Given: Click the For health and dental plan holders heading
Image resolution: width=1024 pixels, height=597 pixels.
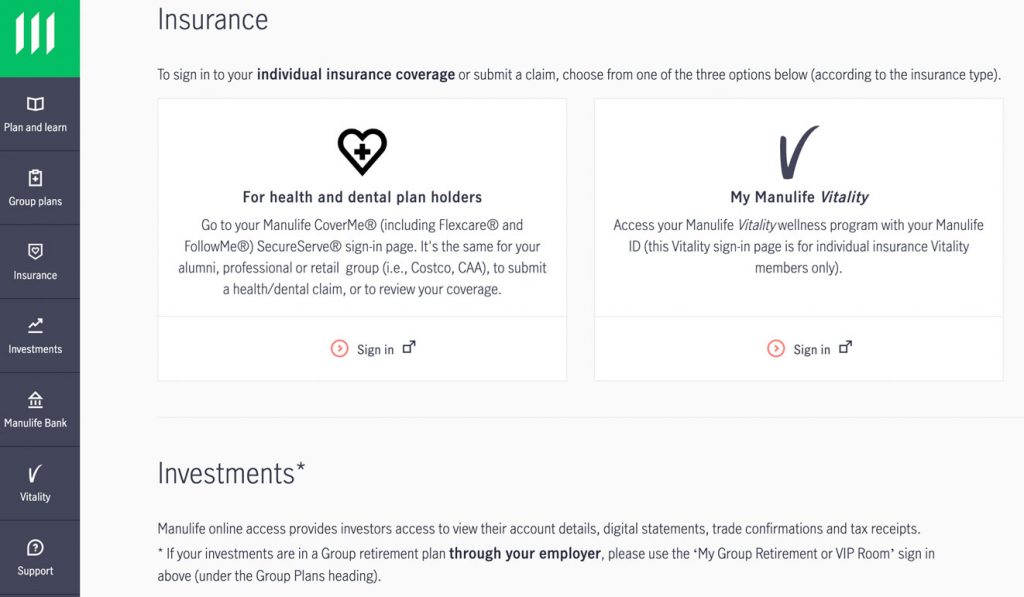Looking at the screenshot, I should pyautogui.click(x=362, y=197).
